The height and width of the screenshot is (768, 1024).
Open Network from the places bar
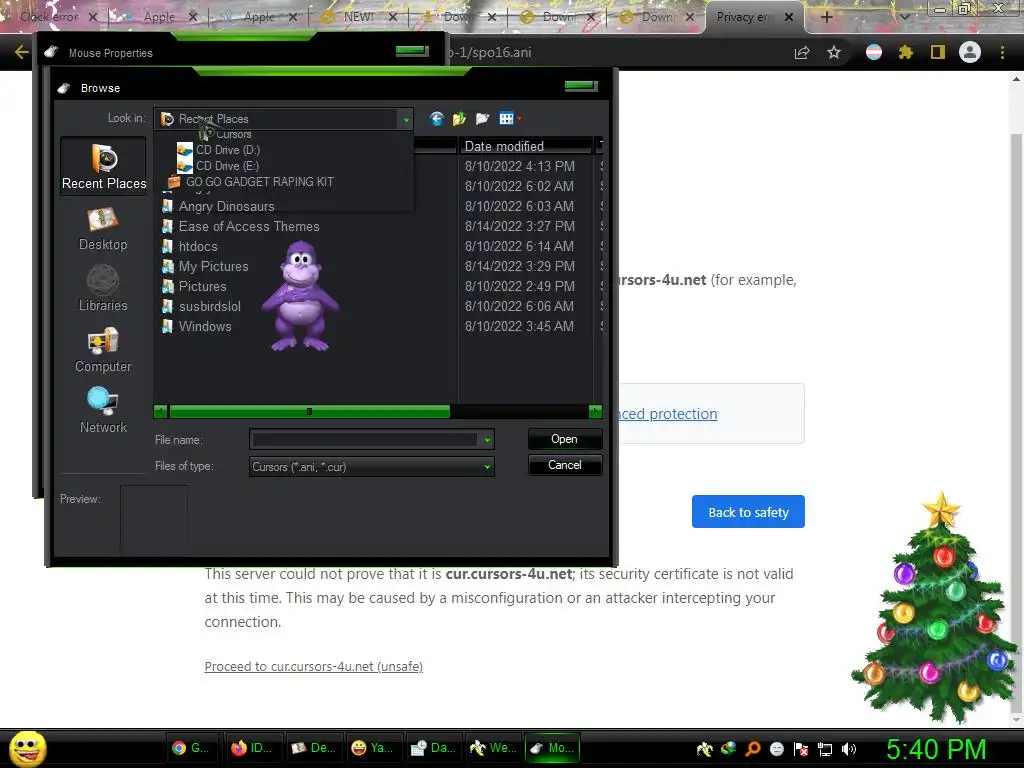[103, 411]
